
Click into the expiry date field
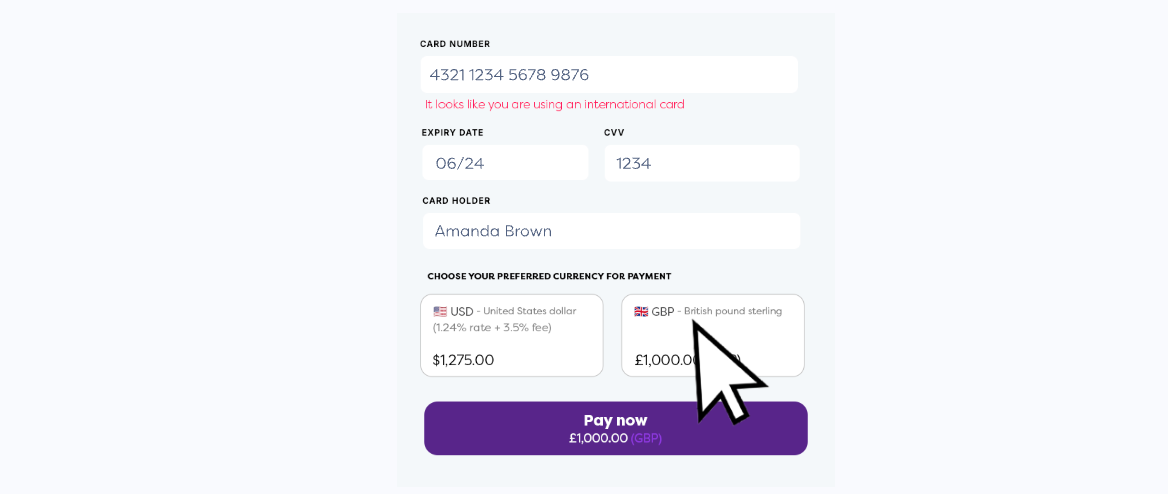click(x=505, y=163)
